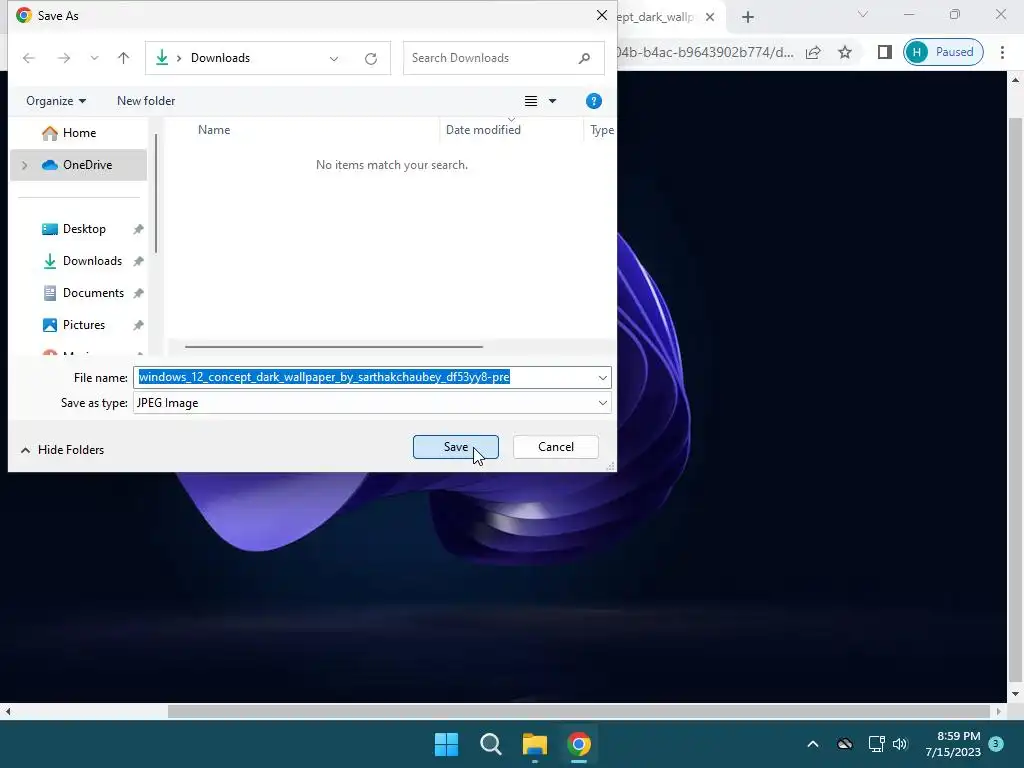
Task: Open the Windows Start menu
Action: tap(446, 744)
